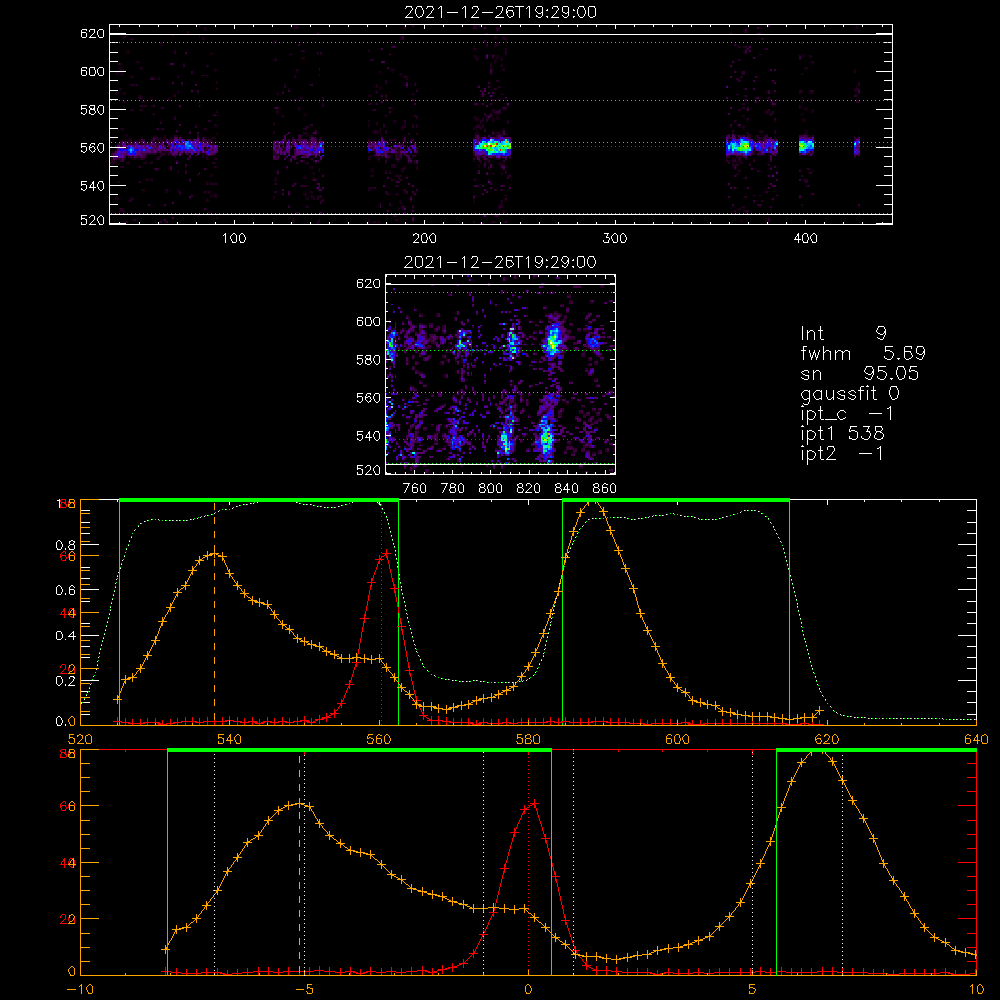Select the 'ipt_c -1' readout line

pyautogui.click(x=847, y=414)
